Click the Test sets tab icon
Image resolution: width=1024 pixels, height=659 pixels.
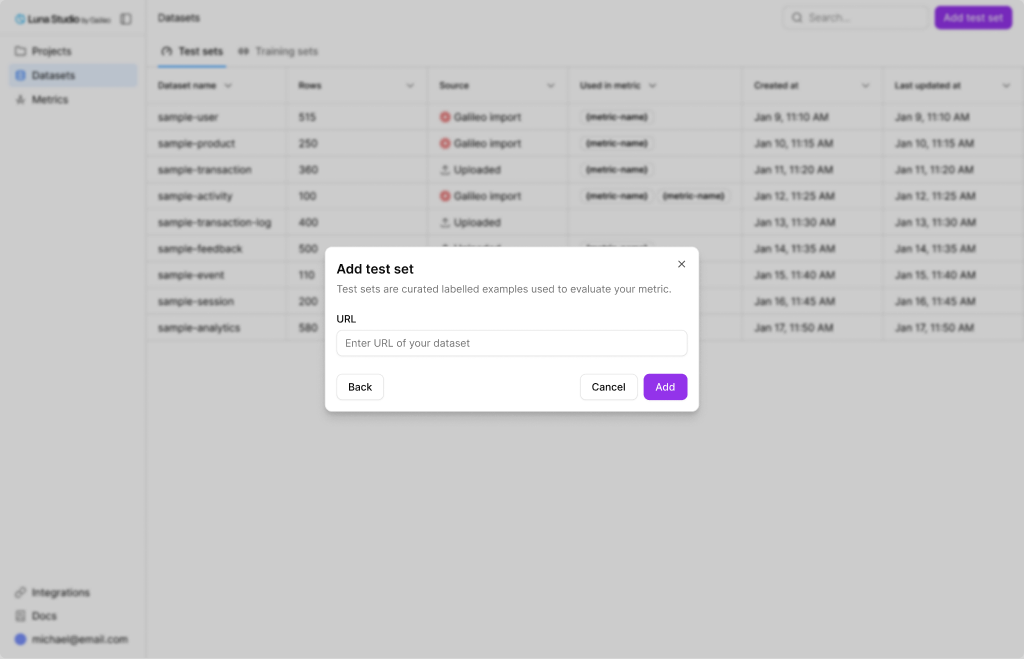point(167,51)
